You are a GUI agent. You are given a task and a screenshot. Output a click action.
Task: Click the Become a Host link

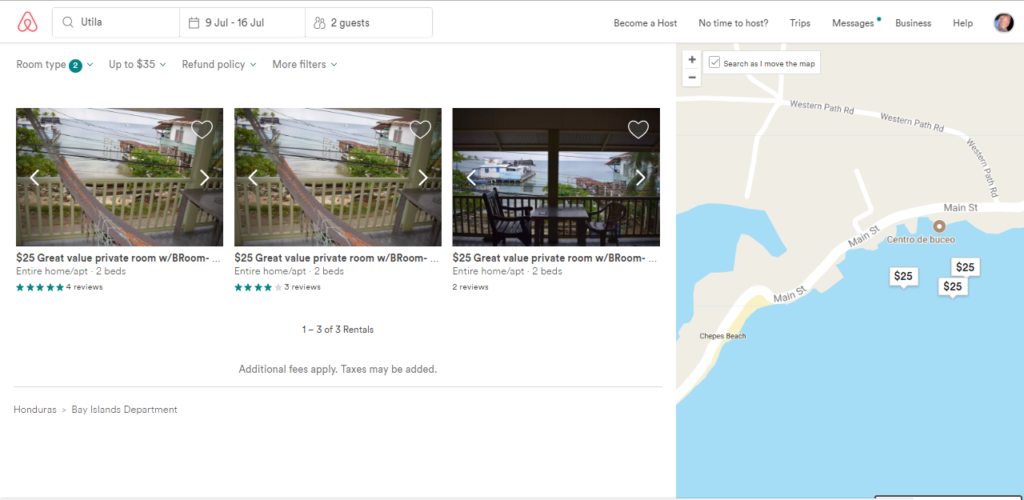[x=645, y=23]
